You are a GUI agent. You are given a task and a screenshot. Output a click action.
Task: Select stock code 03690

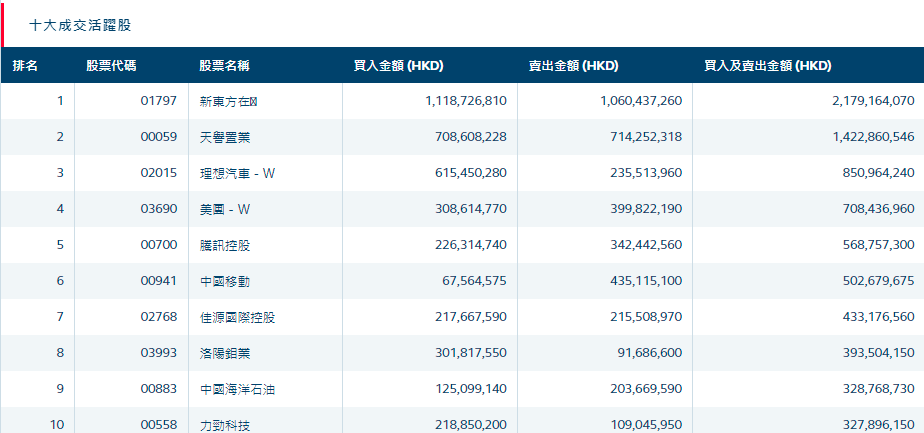tap(159, 209)
